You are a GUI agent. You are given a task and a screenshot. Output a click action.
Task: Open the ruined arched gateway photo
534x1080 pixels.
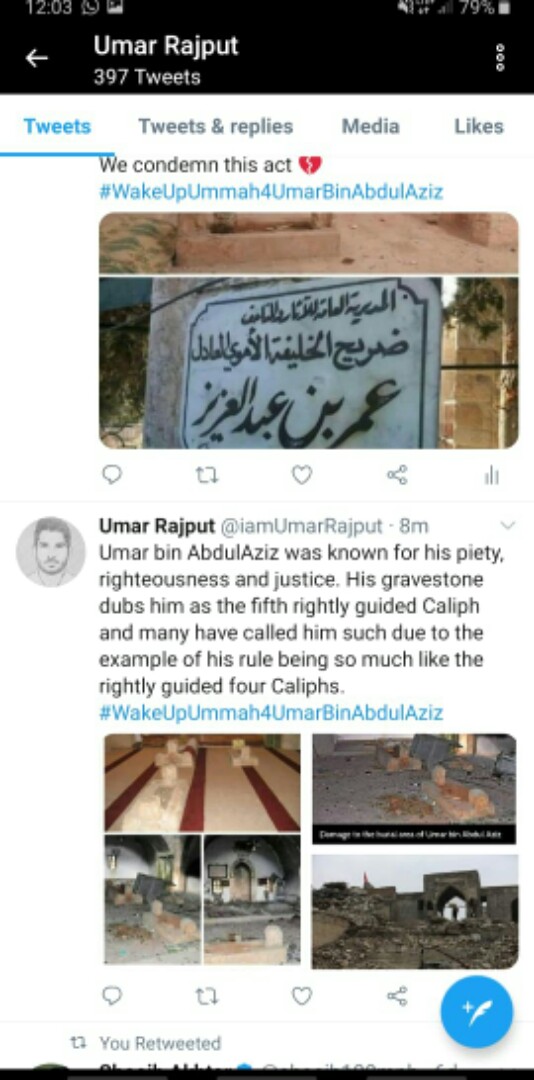[x=415, y=911]
